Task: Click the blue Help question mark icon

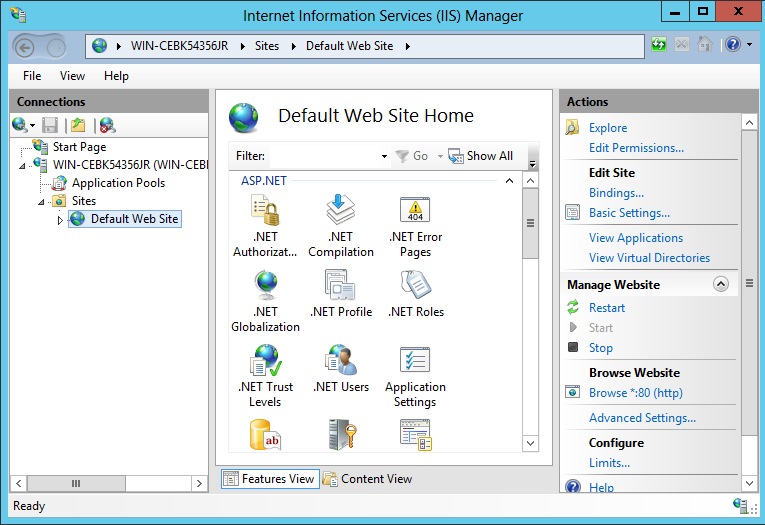Action: tap(733, 45)
